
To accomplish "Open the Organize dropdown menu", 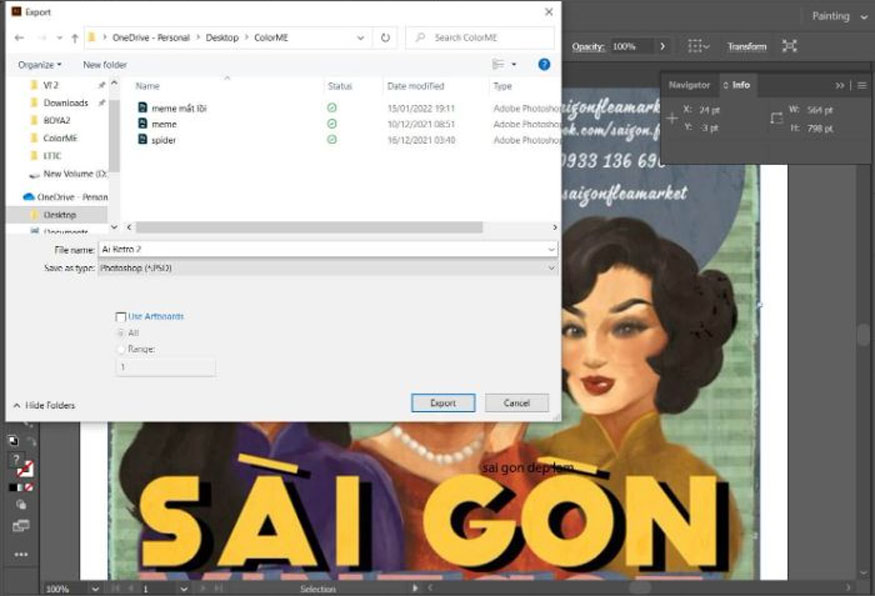I will [x=41, y=63].
